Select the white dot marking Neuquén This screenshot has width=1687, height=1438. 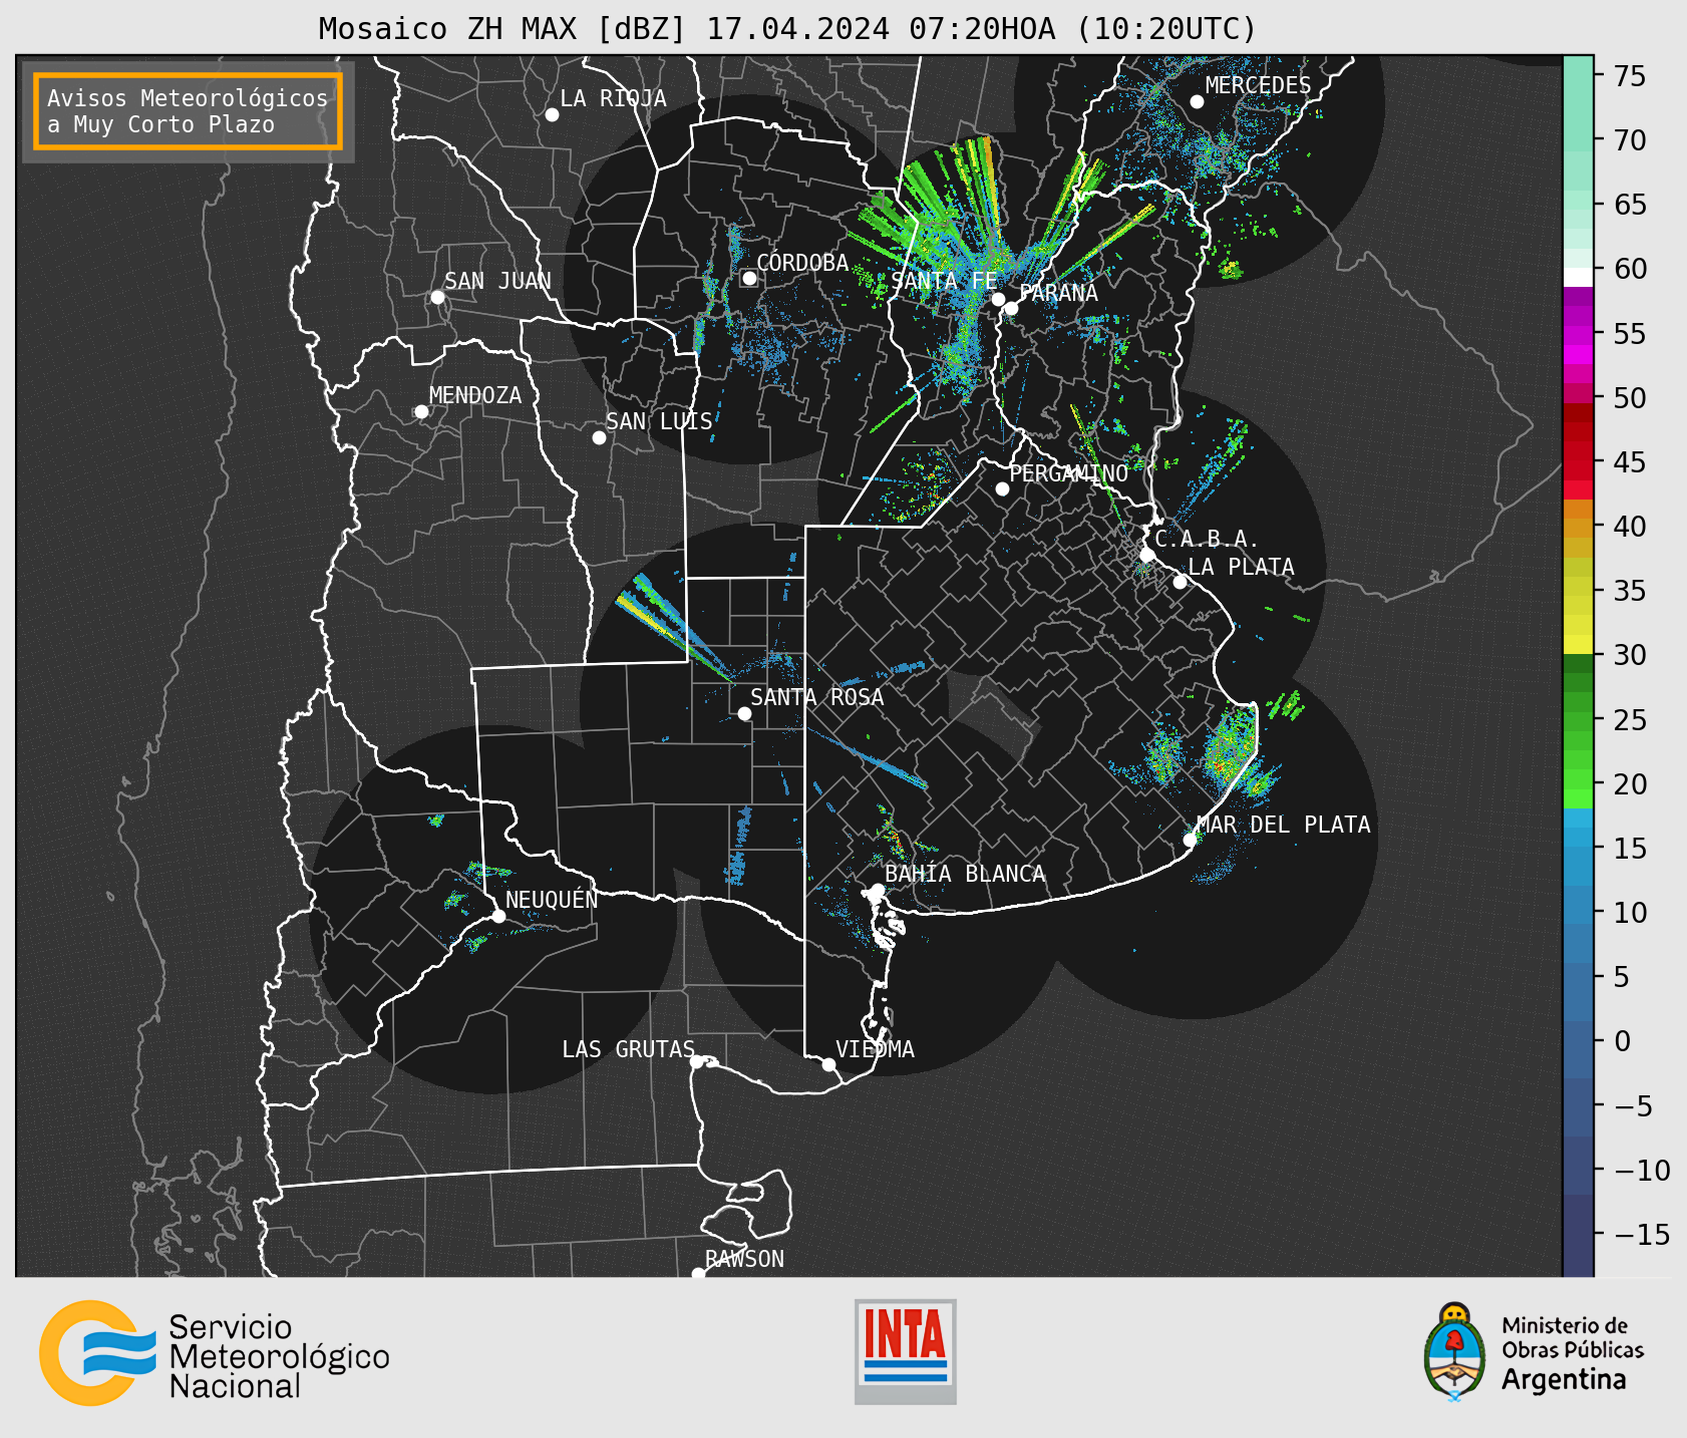point(498,916)
